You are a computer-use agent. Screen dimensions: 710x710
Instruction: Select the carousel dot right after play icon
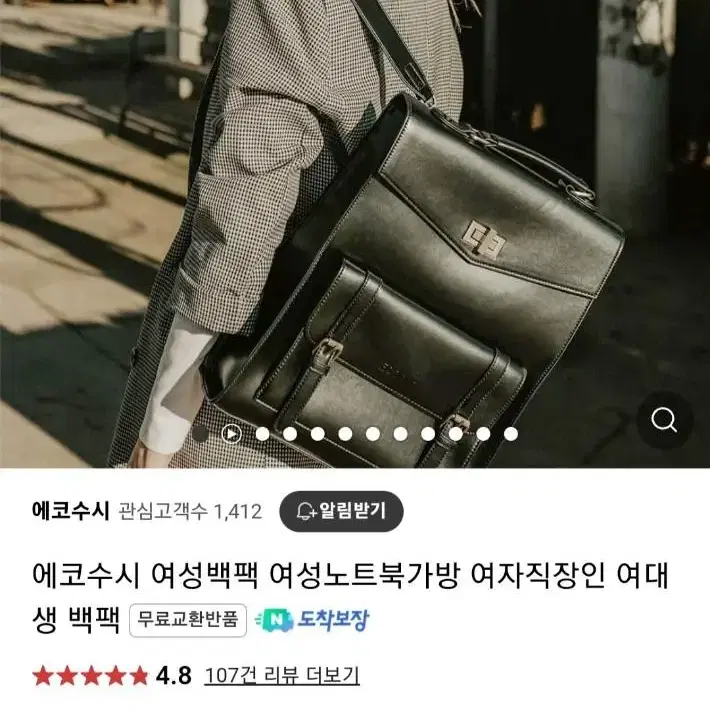pos(263,434)
